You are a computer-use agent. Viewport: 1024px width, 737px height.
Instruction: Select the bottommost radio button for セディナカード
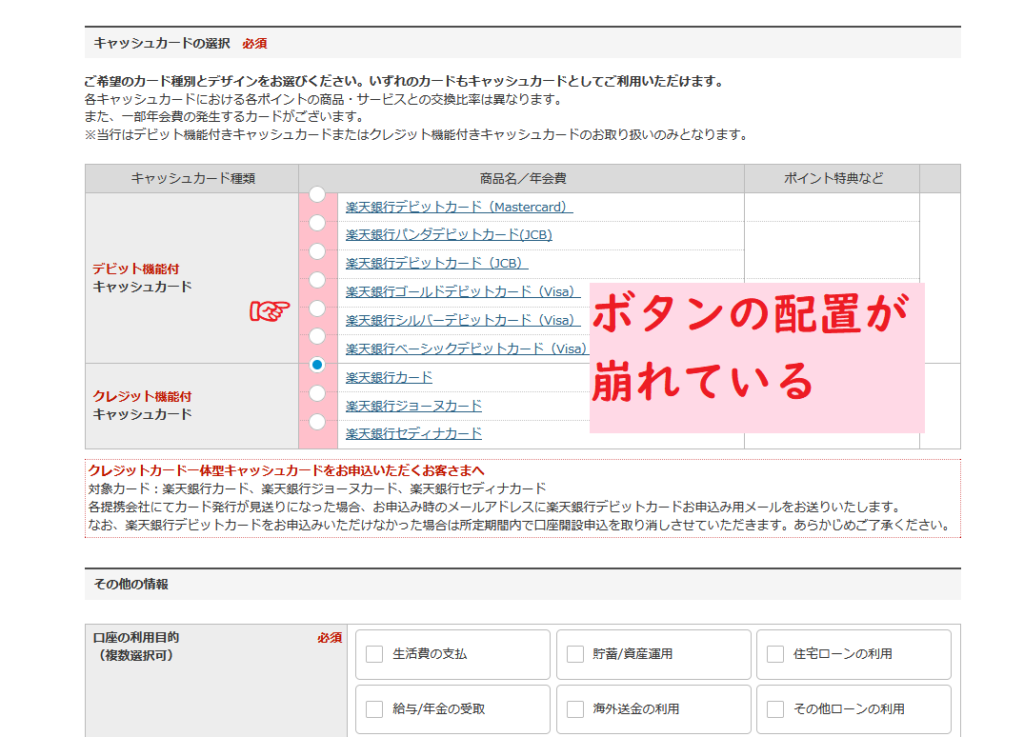pos(317,422)
